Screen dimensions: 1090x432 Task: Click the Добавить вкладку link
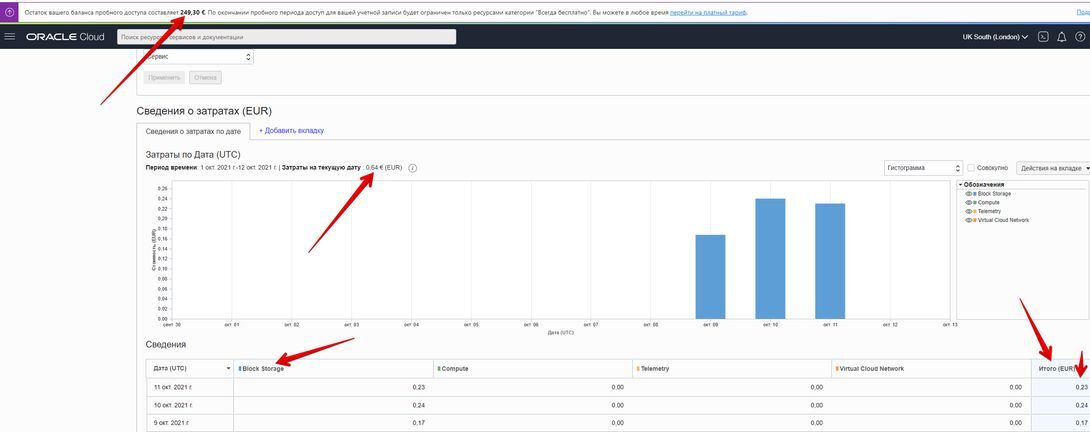point(292,131)
